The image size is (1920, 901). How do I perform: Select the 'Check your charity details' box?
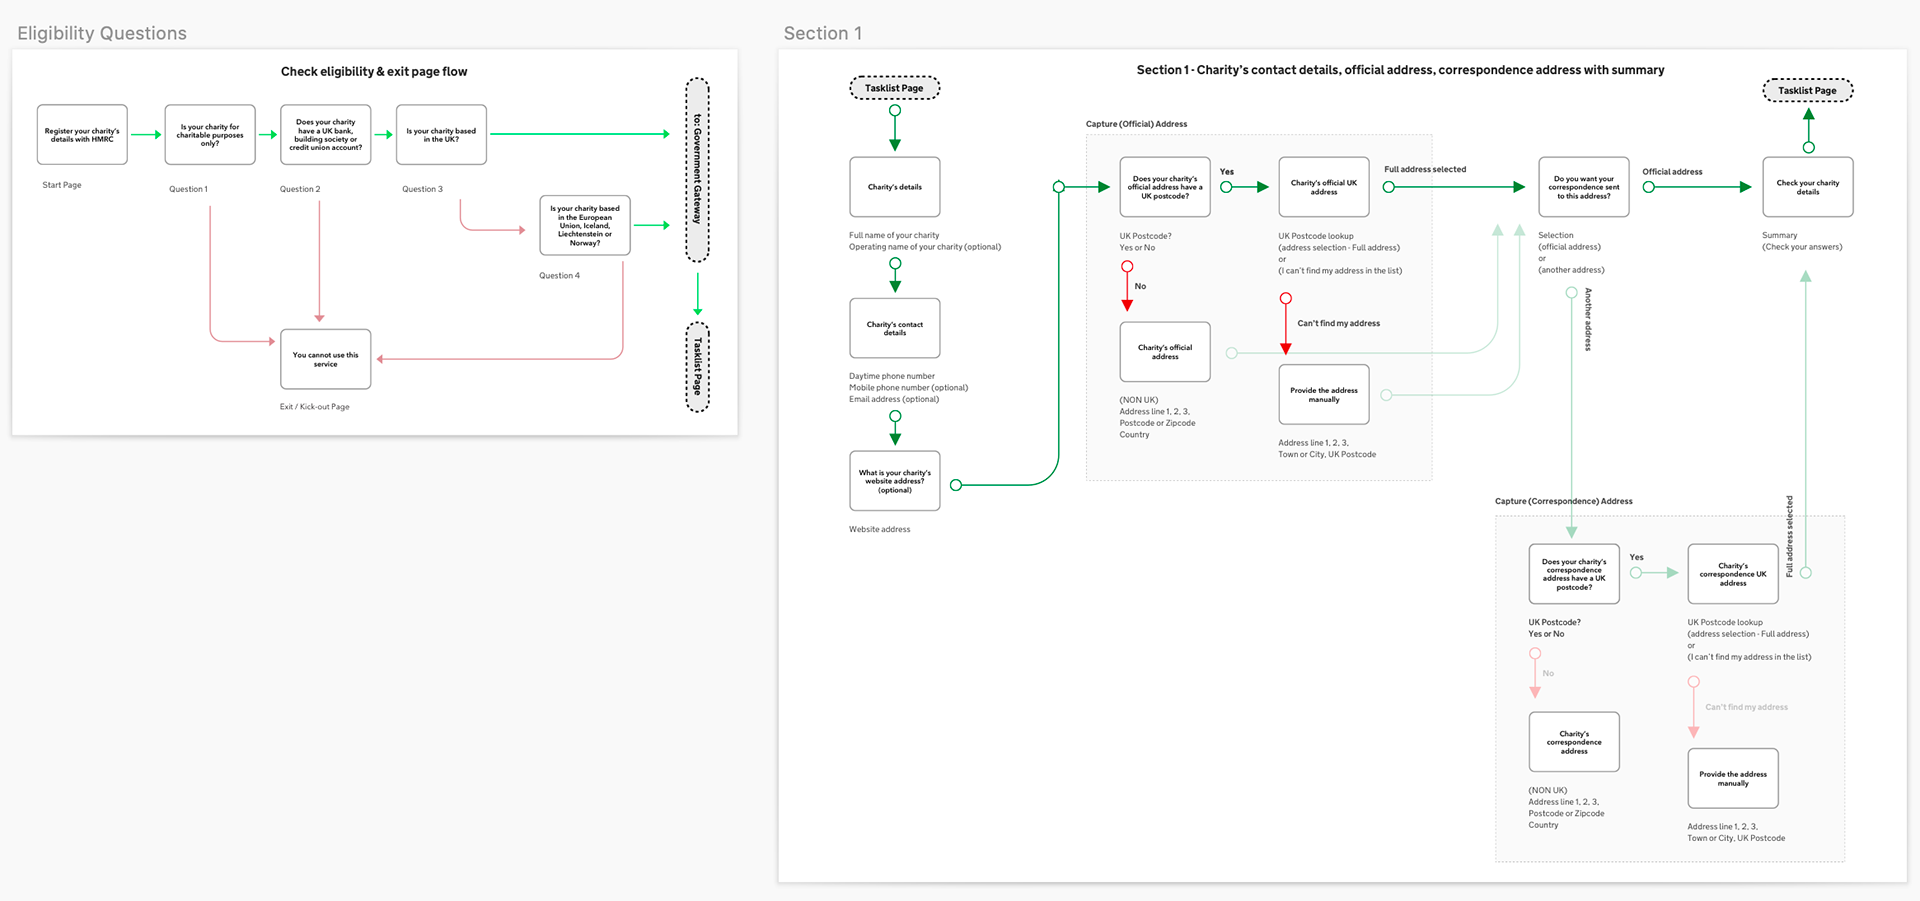(x=1808, y=187)
